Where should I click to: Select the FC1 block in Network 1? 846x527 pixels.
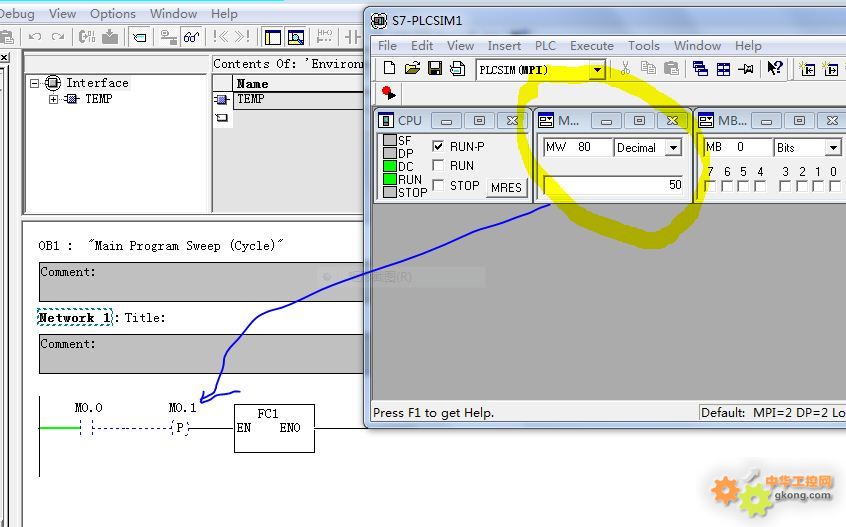[274, 428]
